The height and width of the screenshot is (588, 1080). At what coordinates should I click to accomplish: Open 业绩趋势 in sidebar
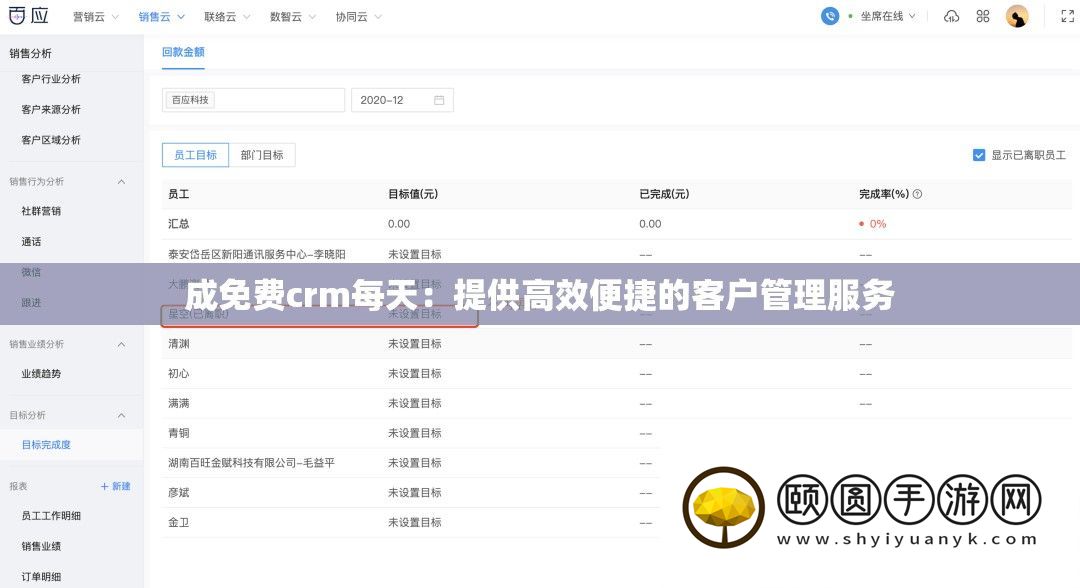(41, 374)
